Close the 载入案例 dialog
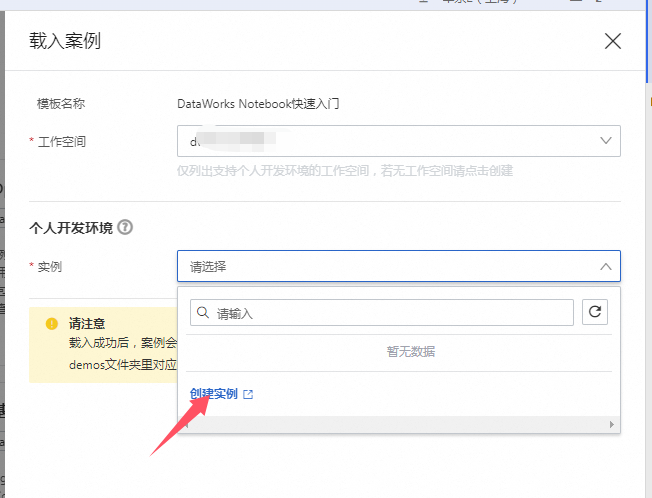 click(x=612, y=41)
